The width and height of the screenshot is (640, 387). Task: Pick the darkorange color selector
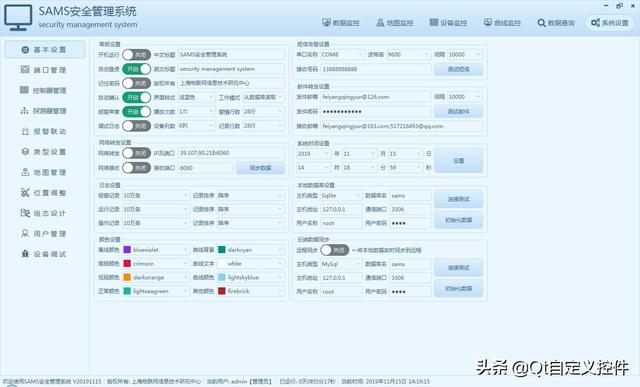click(x=156, y=277)
